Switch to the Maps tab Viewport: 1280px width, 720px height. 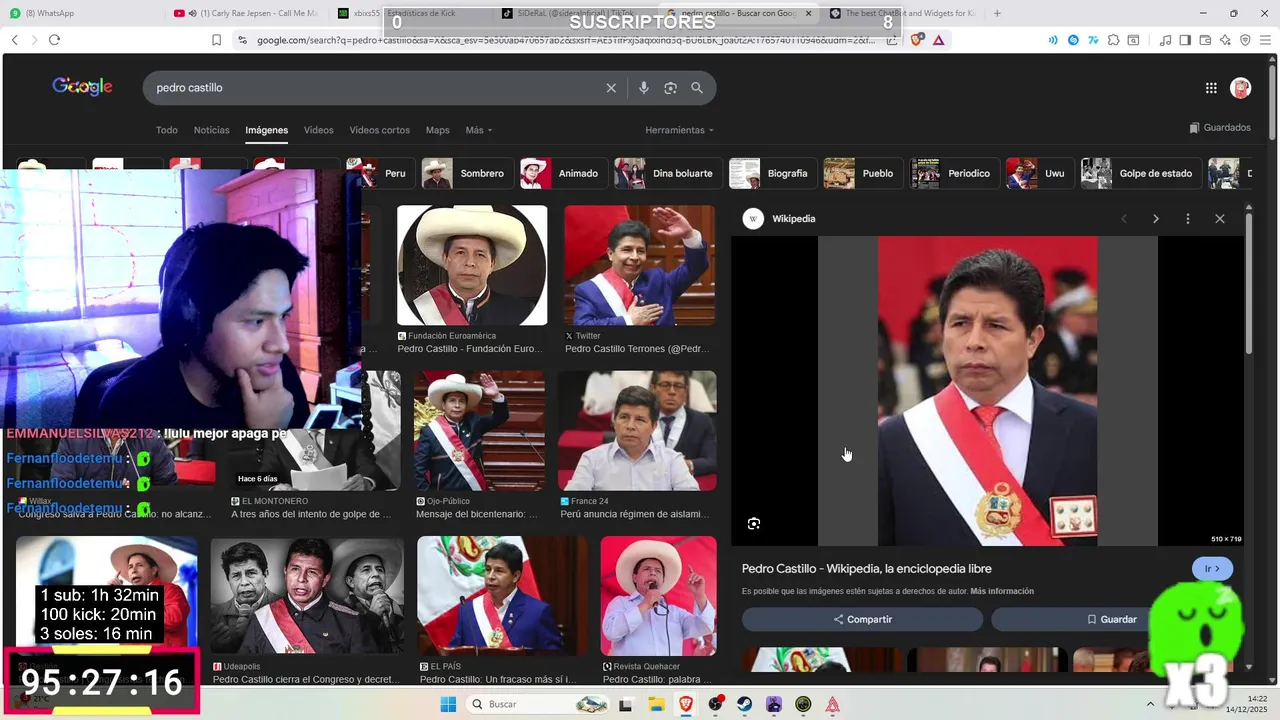(x=438, y=130)
